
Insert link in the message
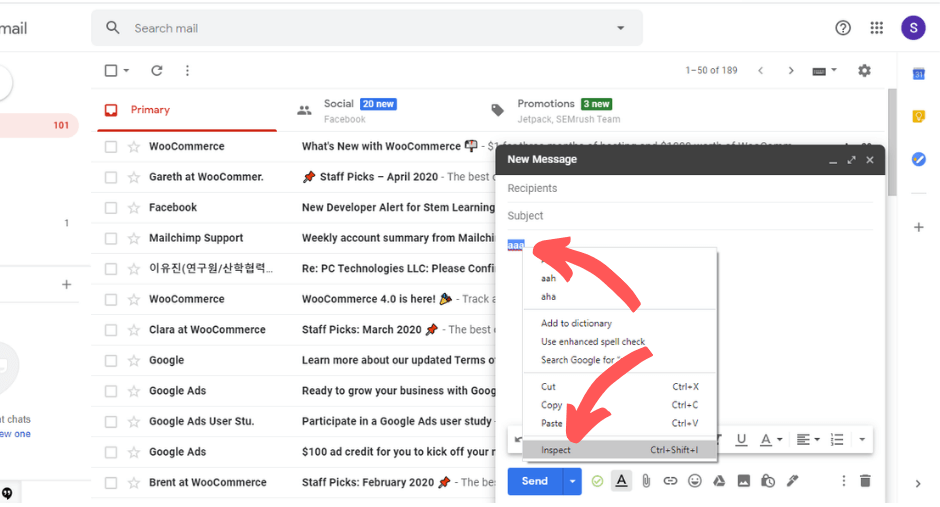tap(670, 481)
